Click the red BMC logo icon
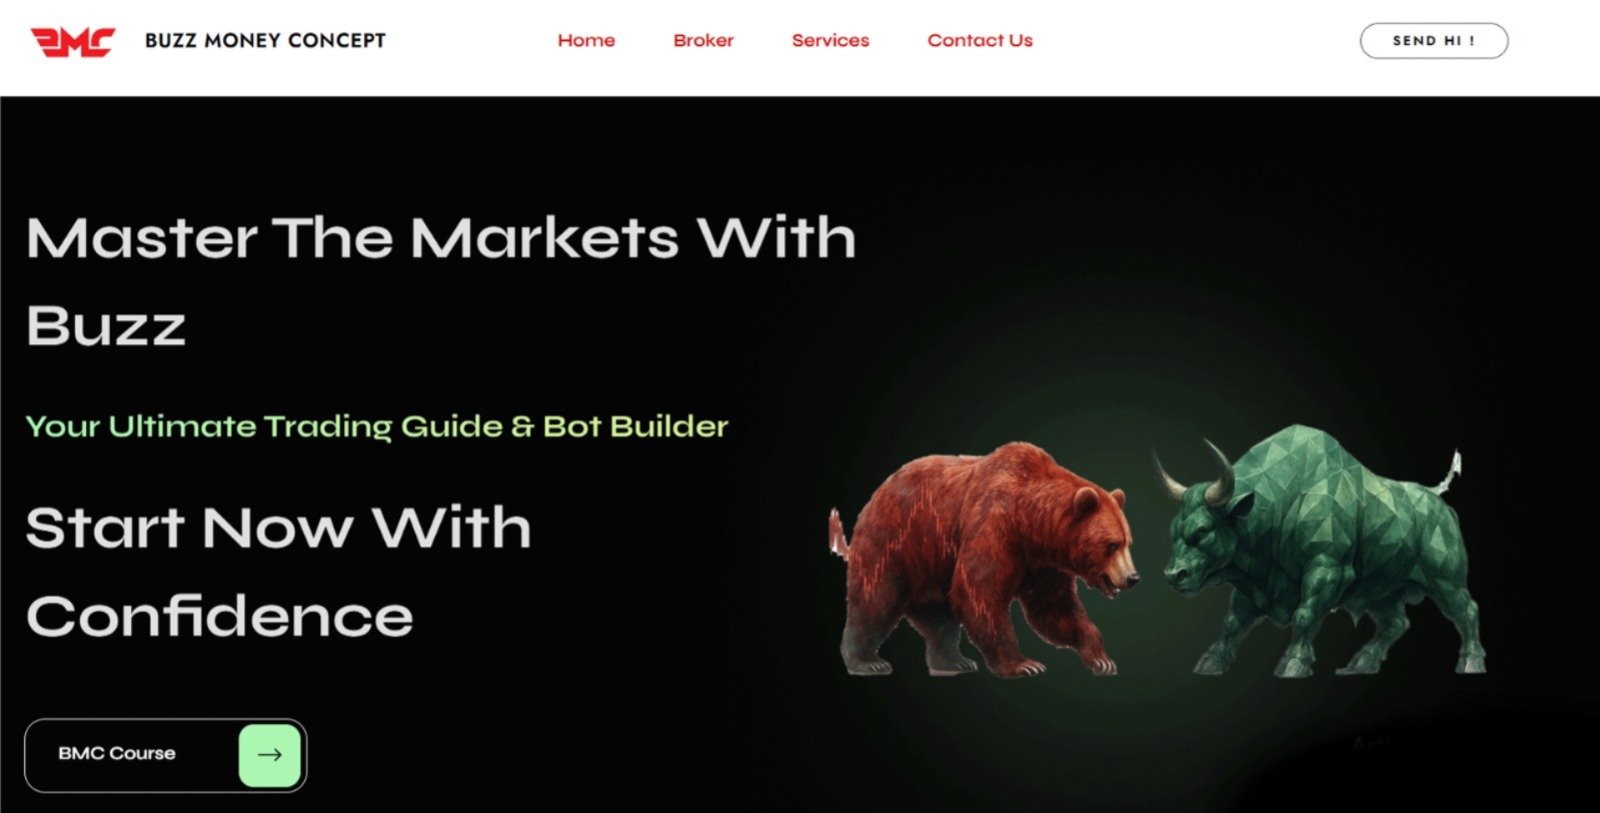 click(73, 41)
